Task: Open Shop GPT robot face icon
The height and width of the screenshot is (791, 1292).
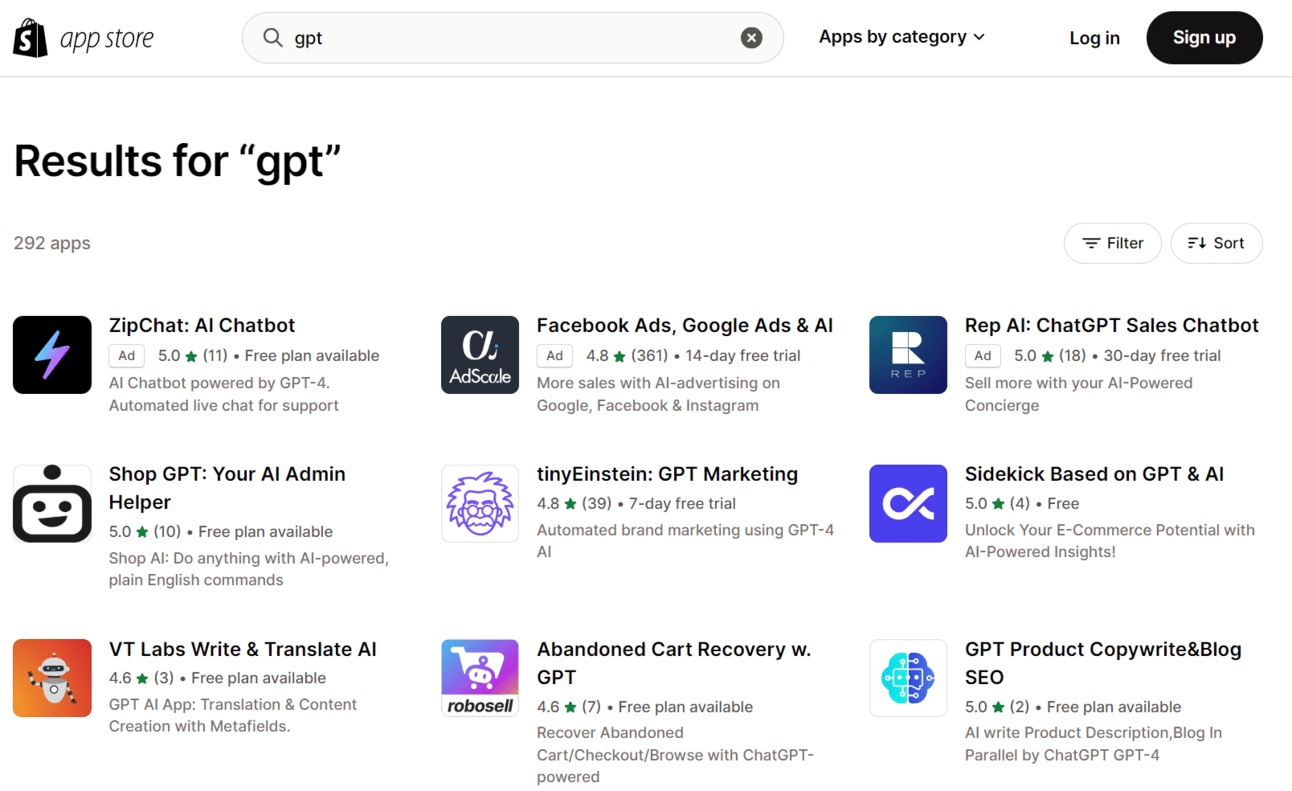Action: point(52,504)
